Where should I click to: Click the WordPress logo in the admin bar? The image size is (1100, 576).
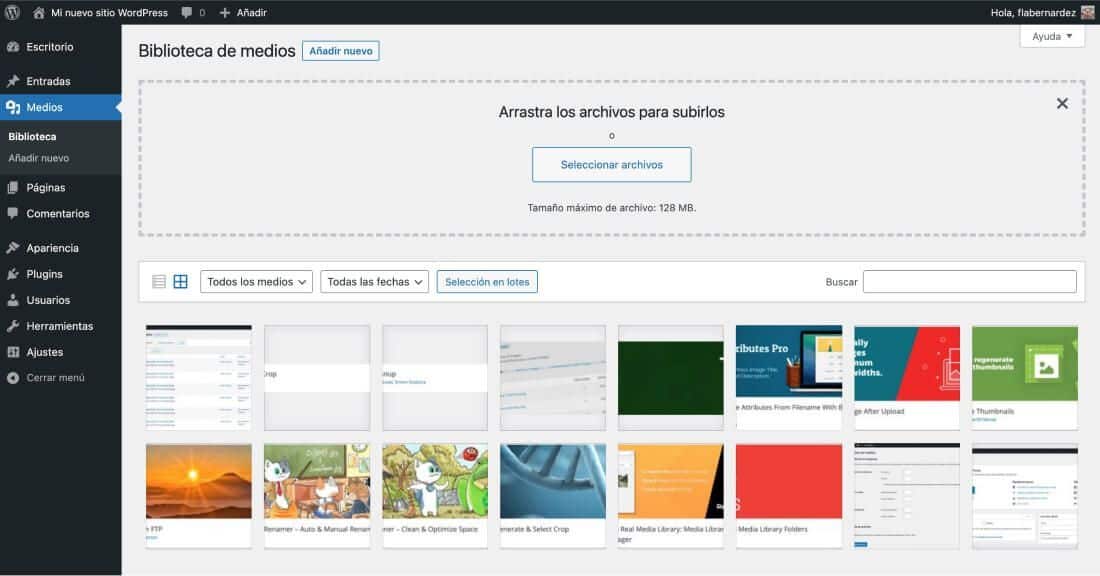pyautogui.click(x=10, y=13)
